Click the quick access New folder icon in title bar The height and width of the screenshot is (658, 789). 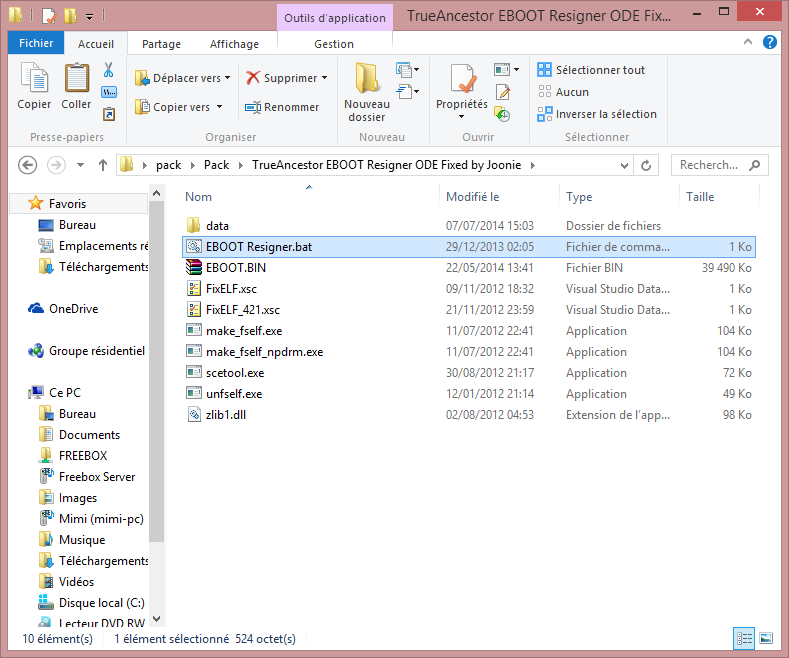70,16
